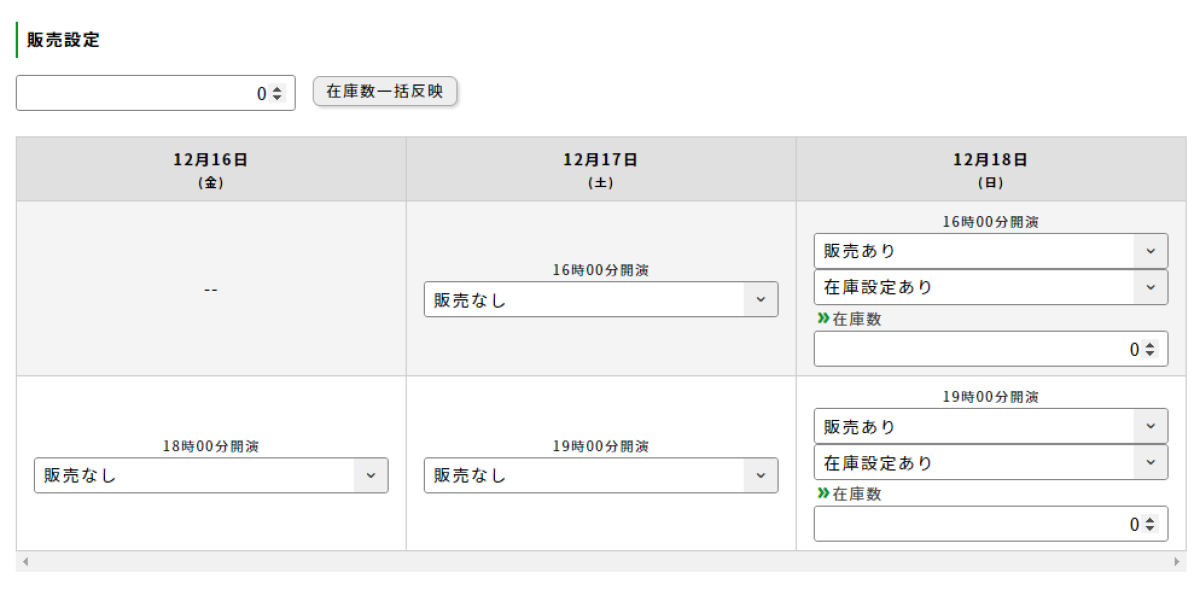The width and height of the screenshot is (1200, 590).
Task: Click the 12月16日 (金) column header
Action: point(210,169)
